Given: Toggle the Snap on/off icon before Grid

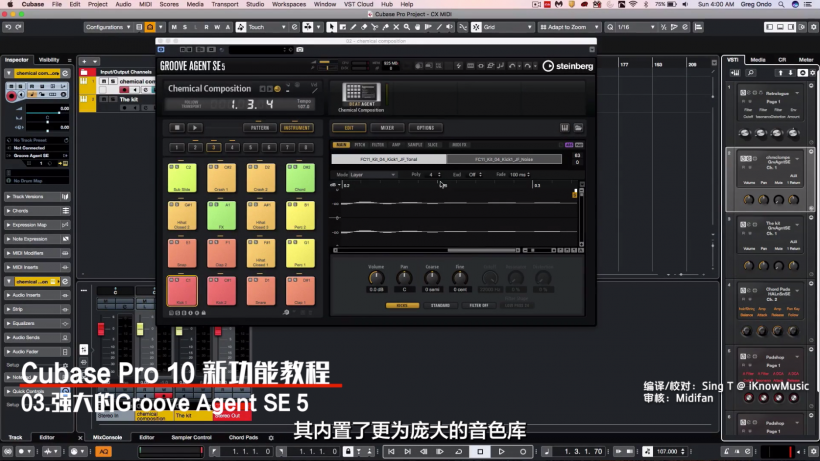Looking at the screenshot, I should 476,27.
